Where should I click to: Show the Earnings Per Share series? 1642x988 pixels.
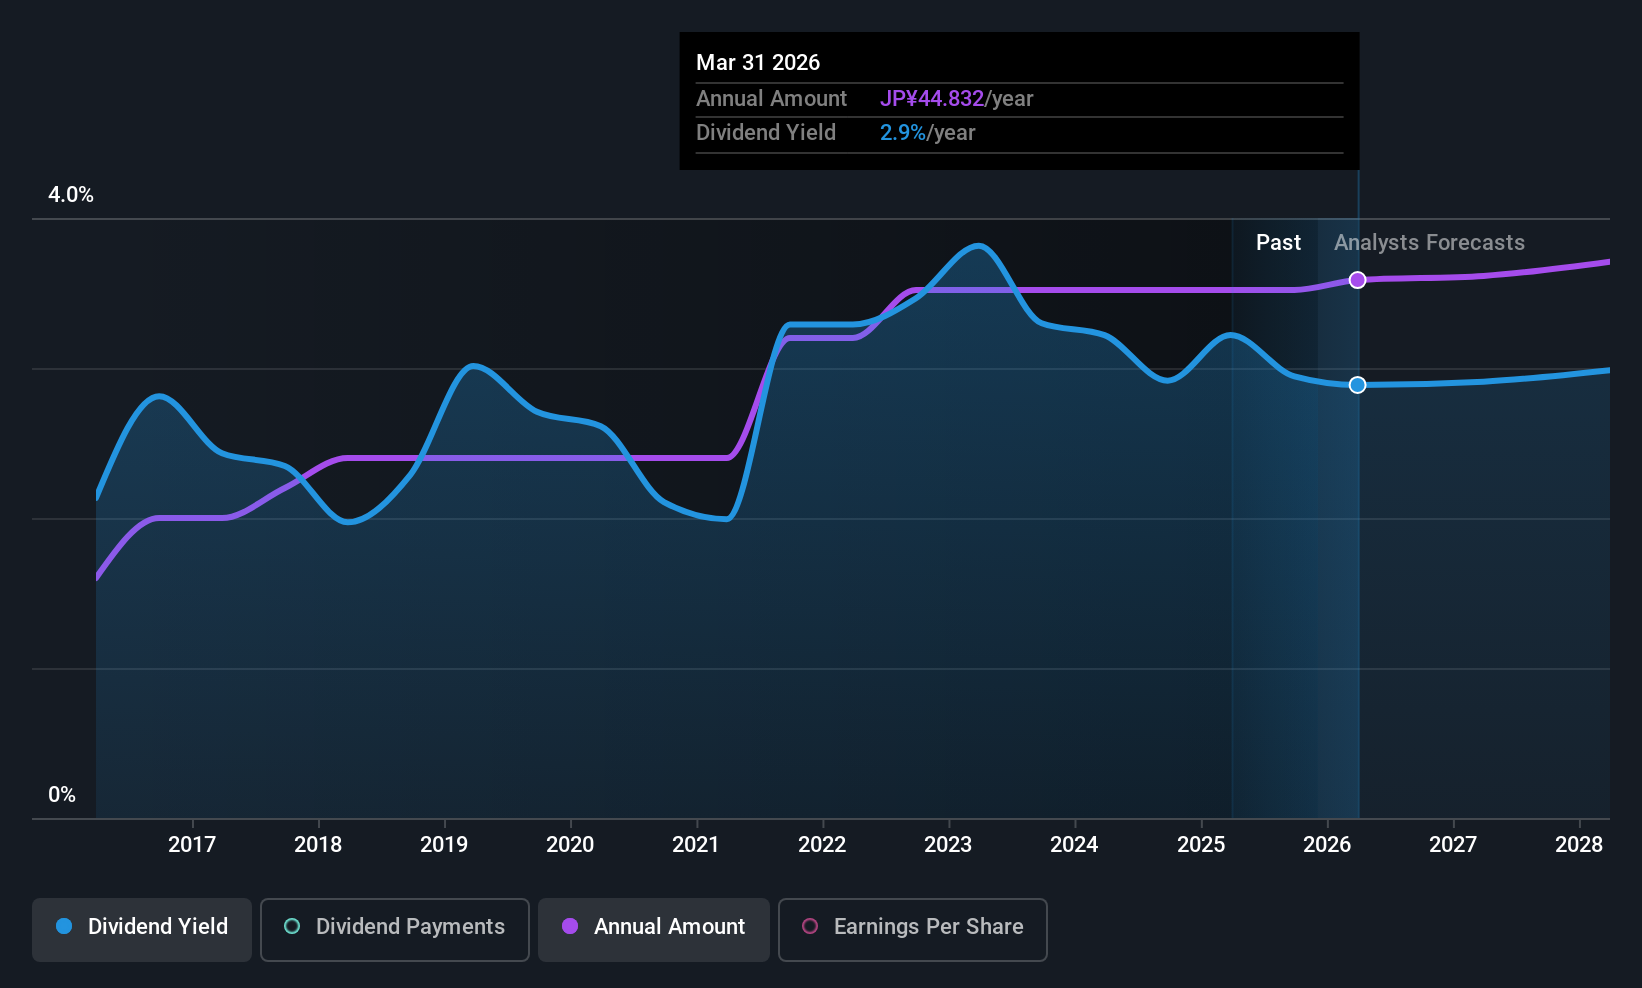[913, 930]
